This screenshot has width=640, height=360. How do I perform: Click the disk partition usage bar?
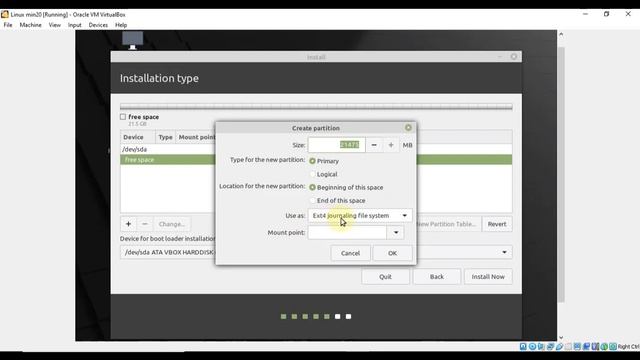click(x=316, y=107)
